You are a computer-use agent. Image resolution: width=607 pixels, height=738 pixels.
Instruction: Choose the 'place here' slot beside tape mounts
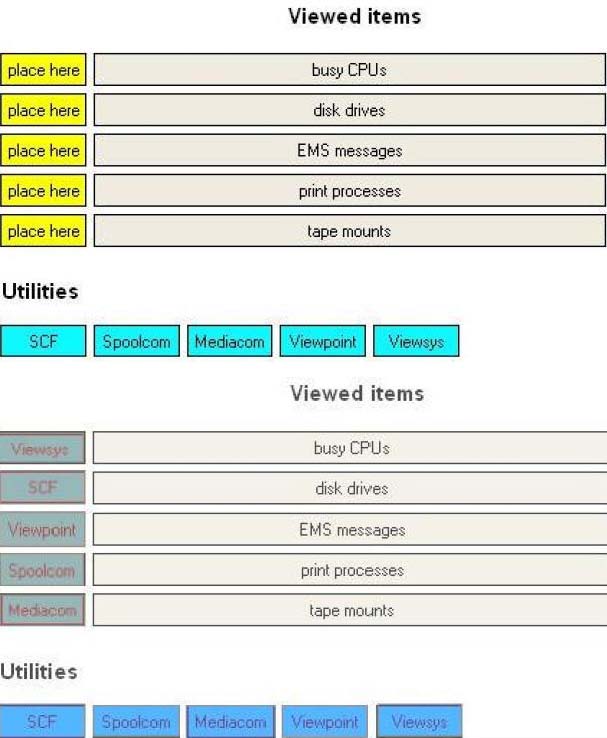click(x=43, y=231)
